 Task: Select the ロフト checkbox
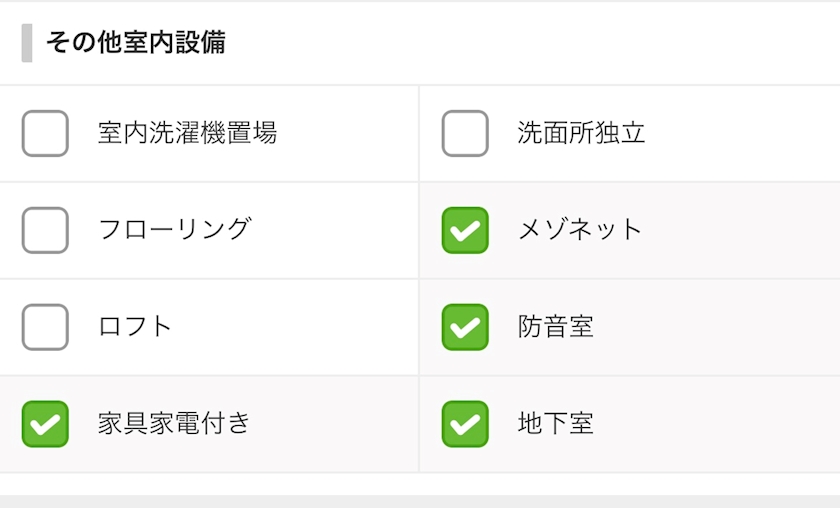pos(45,327)
